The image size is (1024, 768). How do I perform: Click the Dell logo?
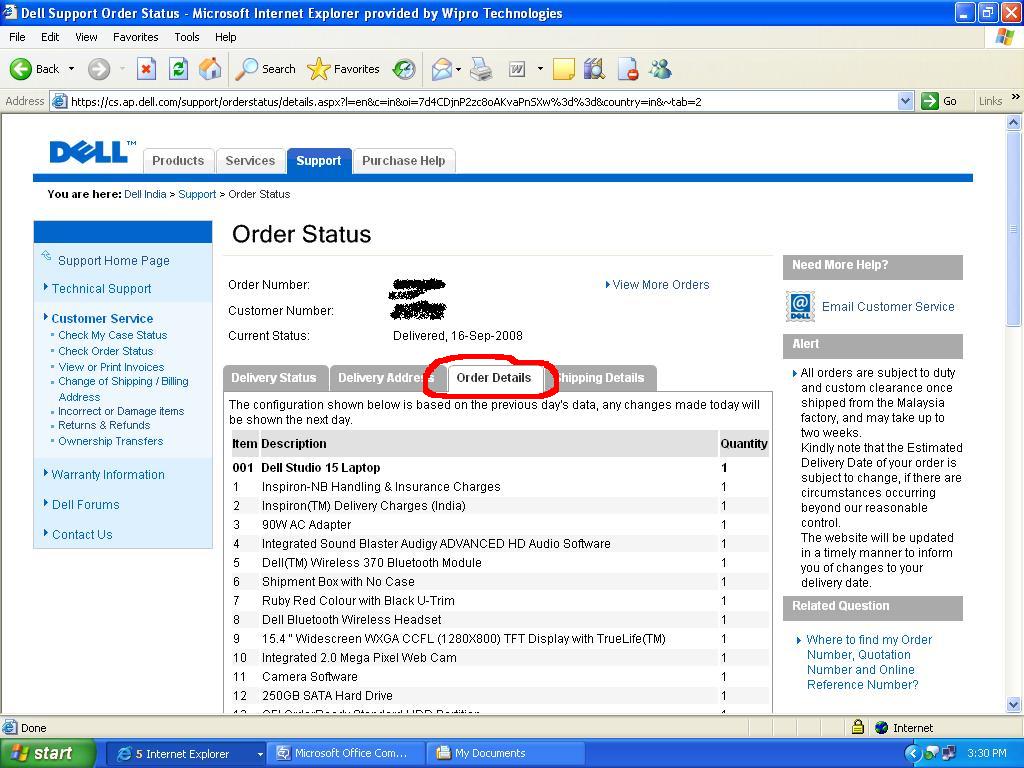point(92,152)
